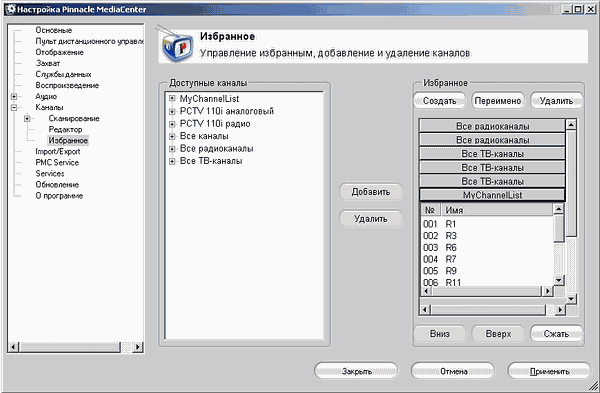Select the PCTV 110i аналоговый label
This screenshot has width=600, height=393.
coord(227,111)
